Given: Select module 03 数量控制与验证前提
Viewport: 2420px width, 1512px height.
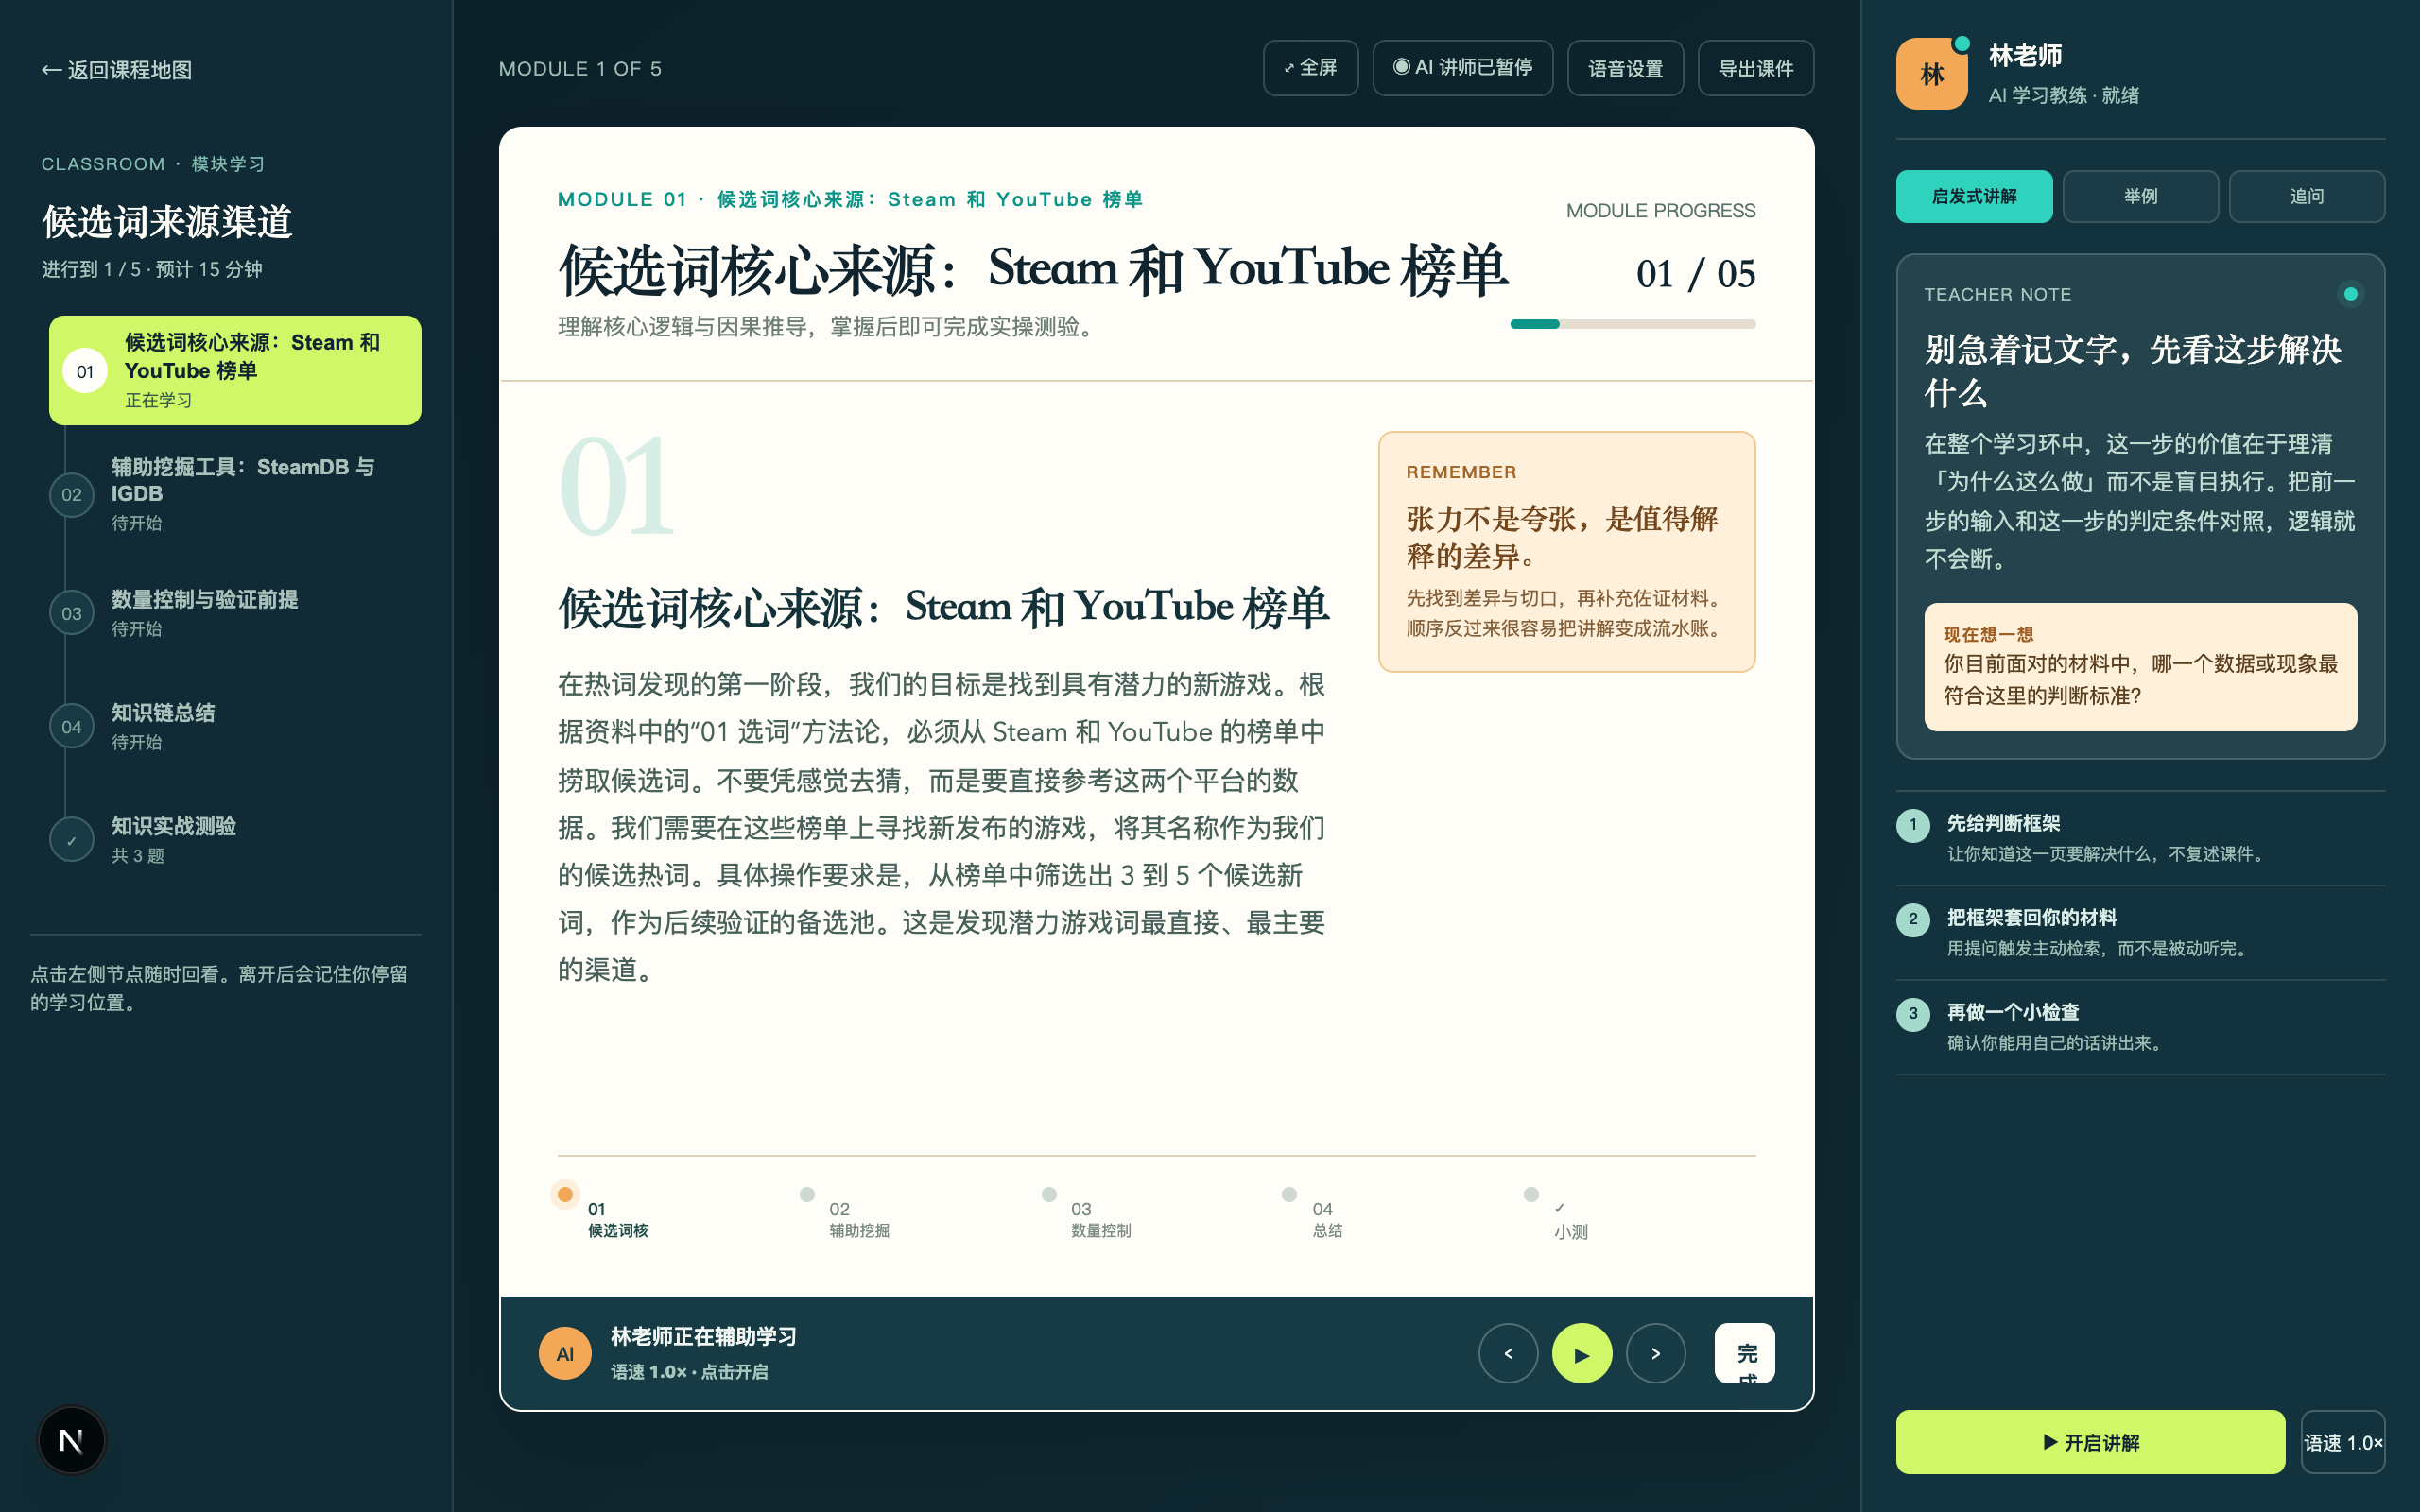Looking at the screenshot, I should pos(235,613).
